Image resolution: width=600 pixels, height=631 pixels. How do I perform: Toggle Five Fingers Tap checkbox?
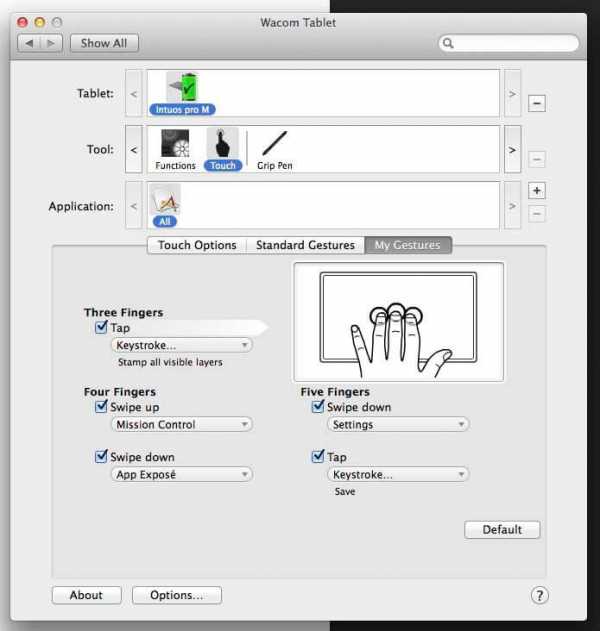coord(318,456)
